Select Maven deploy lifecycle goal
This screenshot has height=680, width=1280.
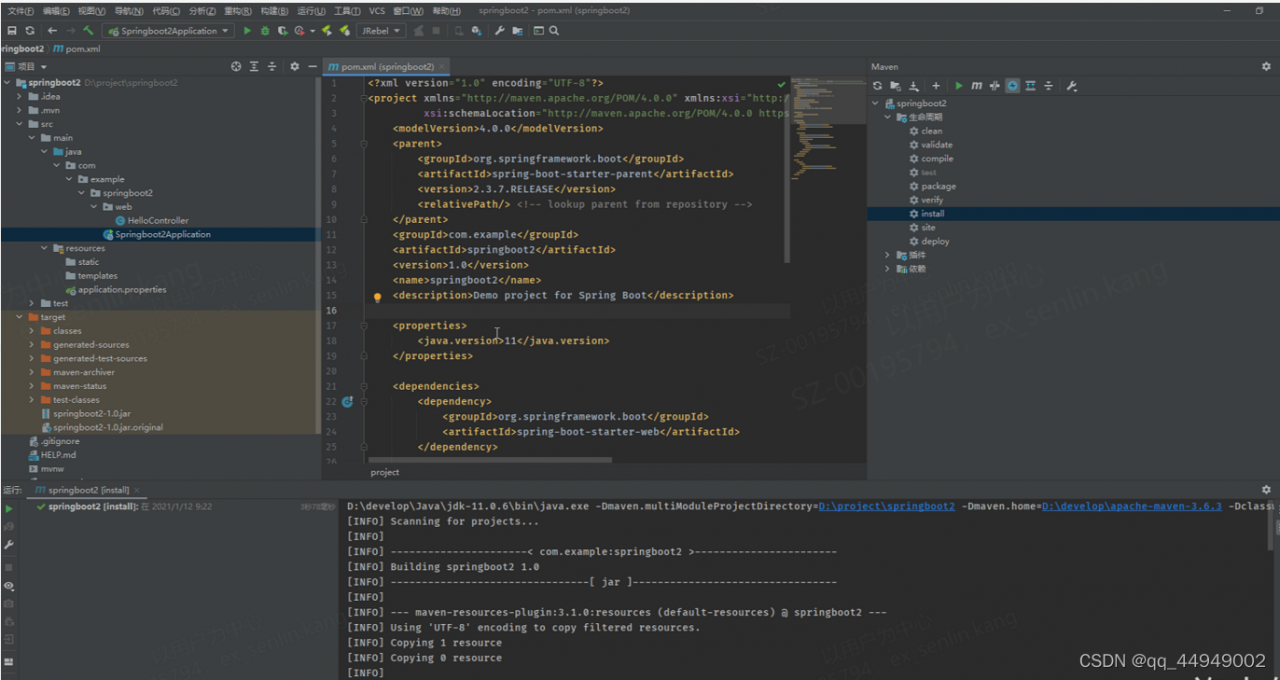935,241
